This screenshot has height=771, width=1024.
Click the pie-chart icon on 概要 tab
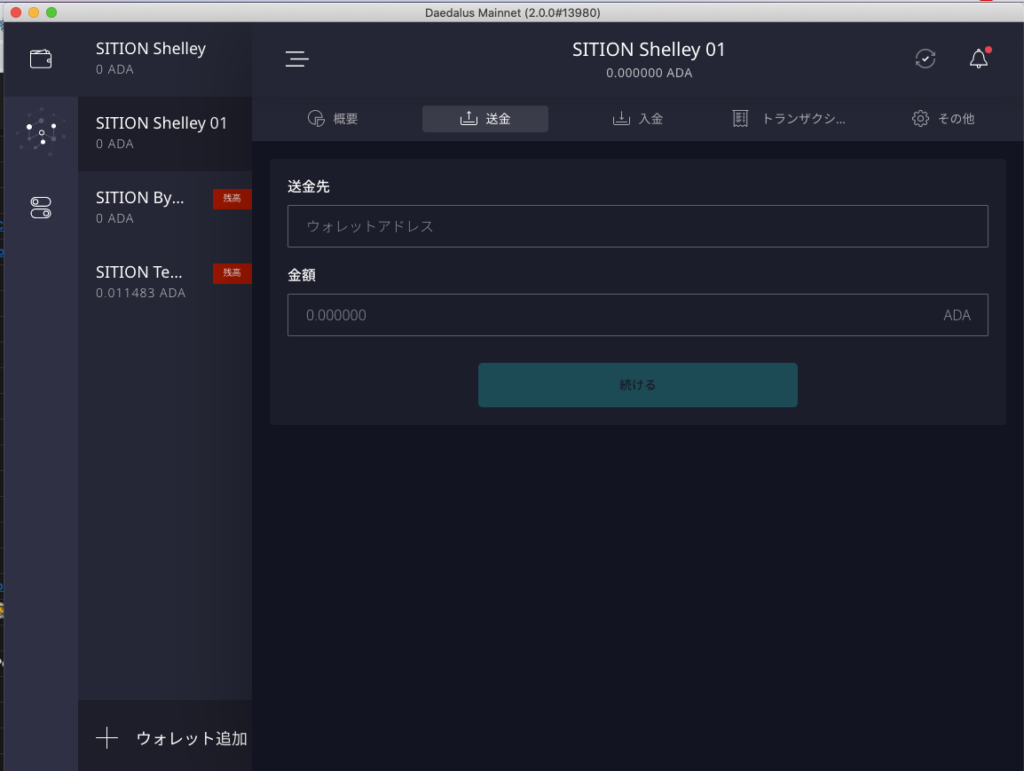(315, 118)
